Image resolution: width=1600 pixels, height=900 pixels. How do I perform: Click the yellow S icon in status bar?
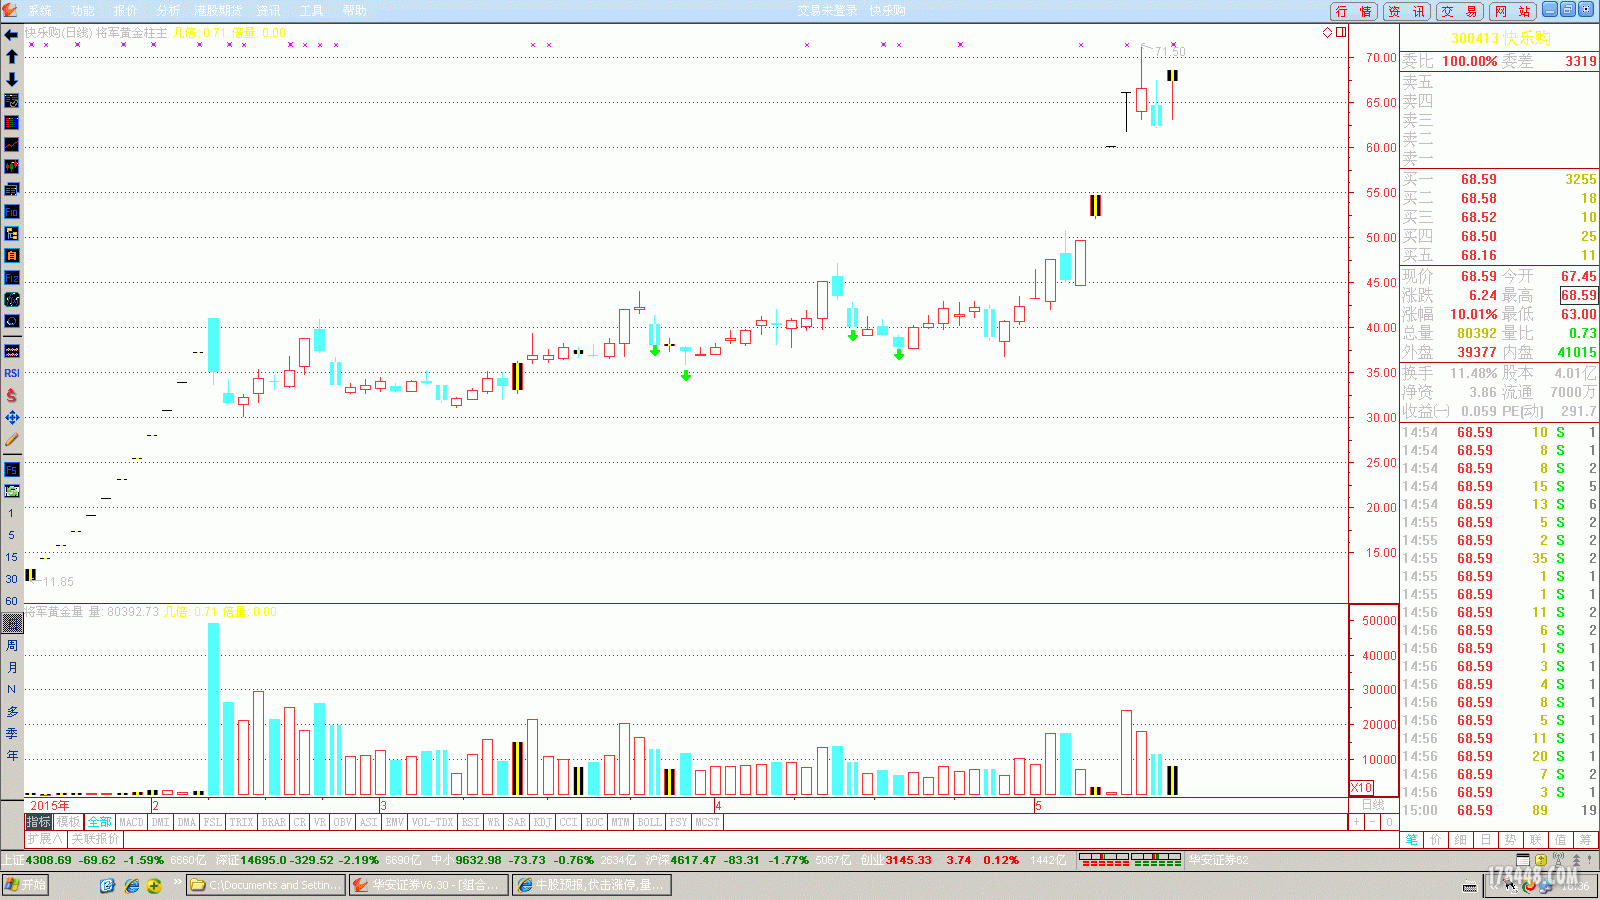click(x=1541, y=860)
